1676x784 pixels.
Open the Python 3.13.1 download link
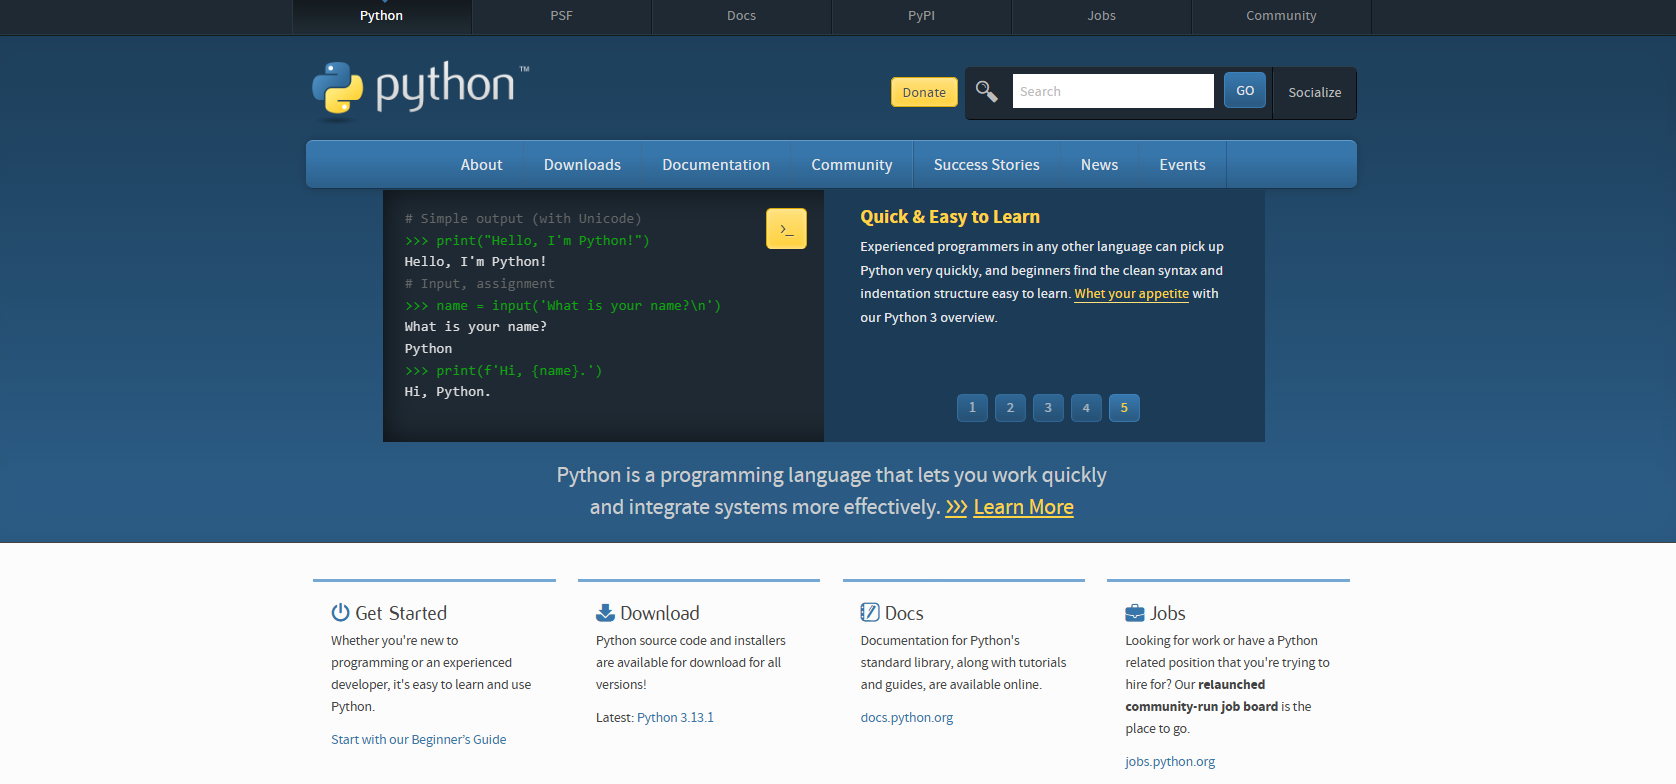[675, 718]
